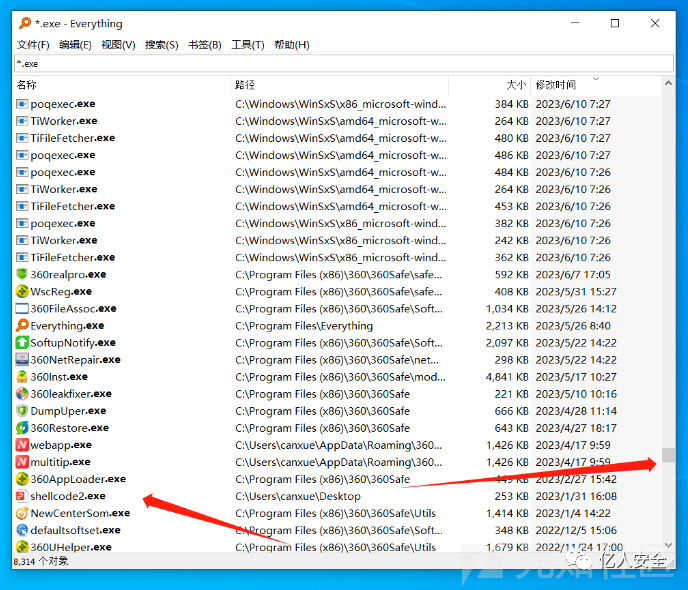Viewport: 688px width, 590px height.
Task: Click the date 2023/6/7 17:05
Action: (573, 275)
